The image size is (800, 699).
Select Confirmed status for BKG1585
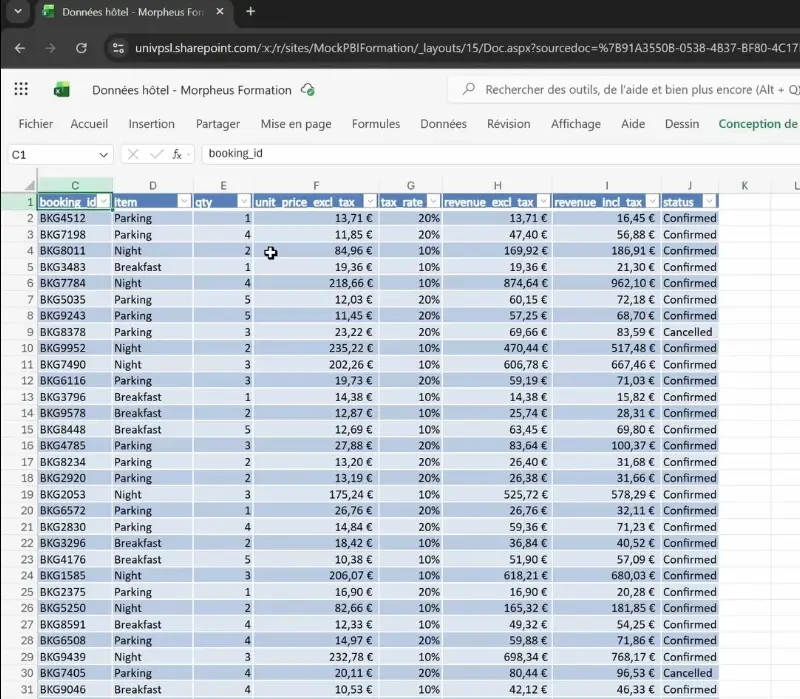(x=690, y=576)
